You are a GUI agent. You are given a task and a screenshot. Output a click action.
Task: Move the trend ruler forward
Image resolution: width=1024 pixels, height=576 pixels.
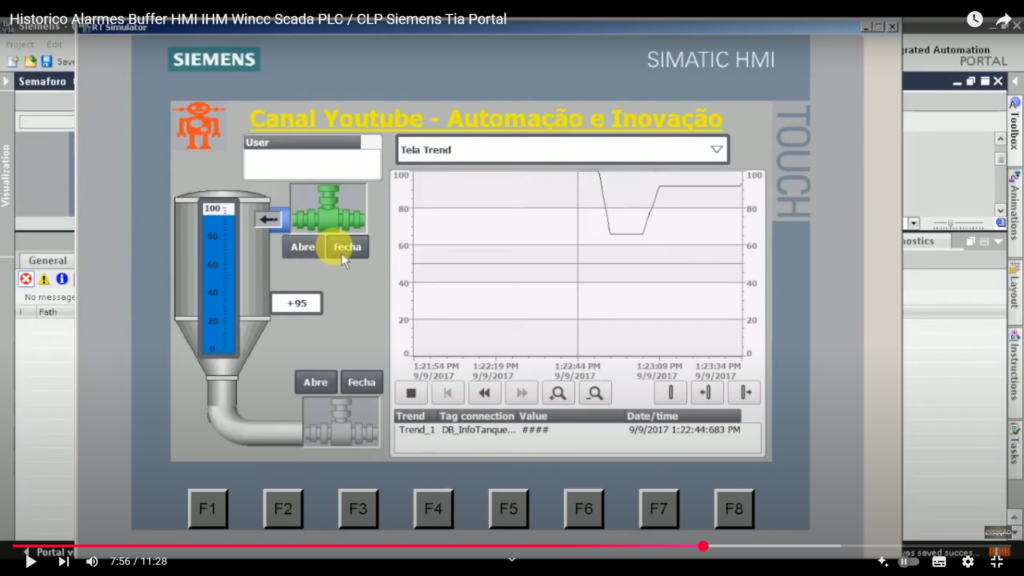(x=744, y=392)
